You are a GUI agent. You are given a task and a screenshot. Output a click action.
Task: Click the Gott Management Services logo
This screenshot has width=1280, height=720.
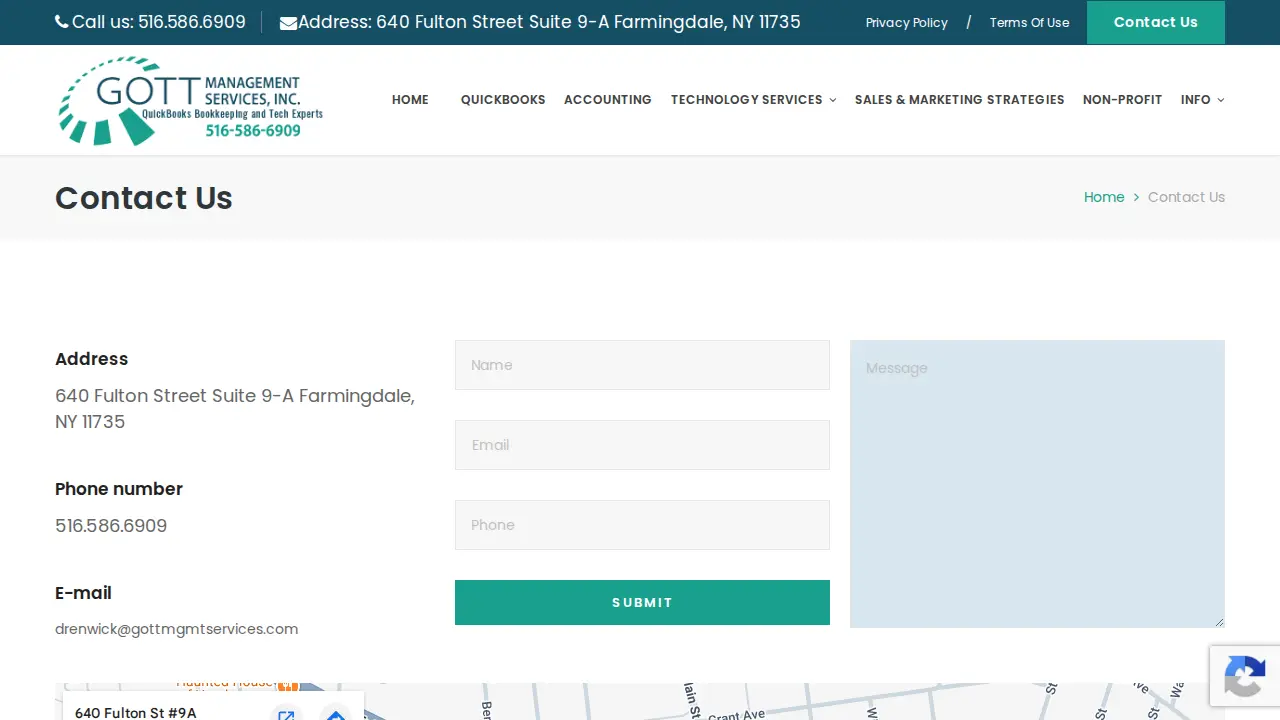pos(191,100)
